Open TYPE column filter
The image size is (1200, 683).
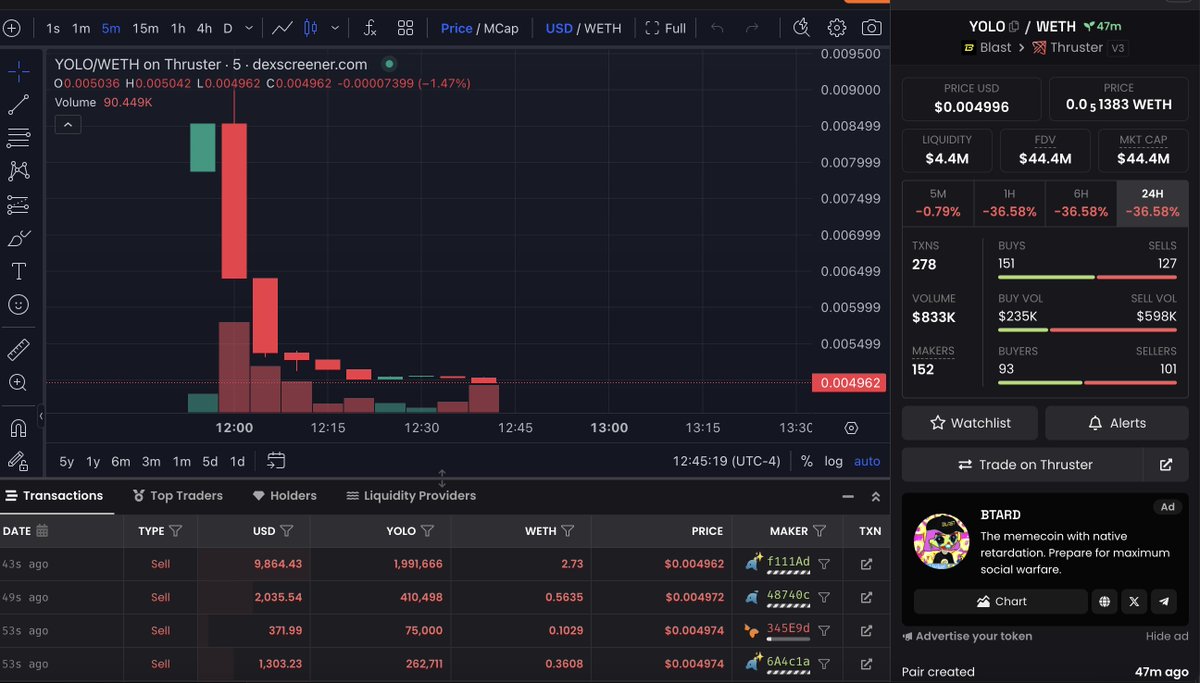coord(176,531)
